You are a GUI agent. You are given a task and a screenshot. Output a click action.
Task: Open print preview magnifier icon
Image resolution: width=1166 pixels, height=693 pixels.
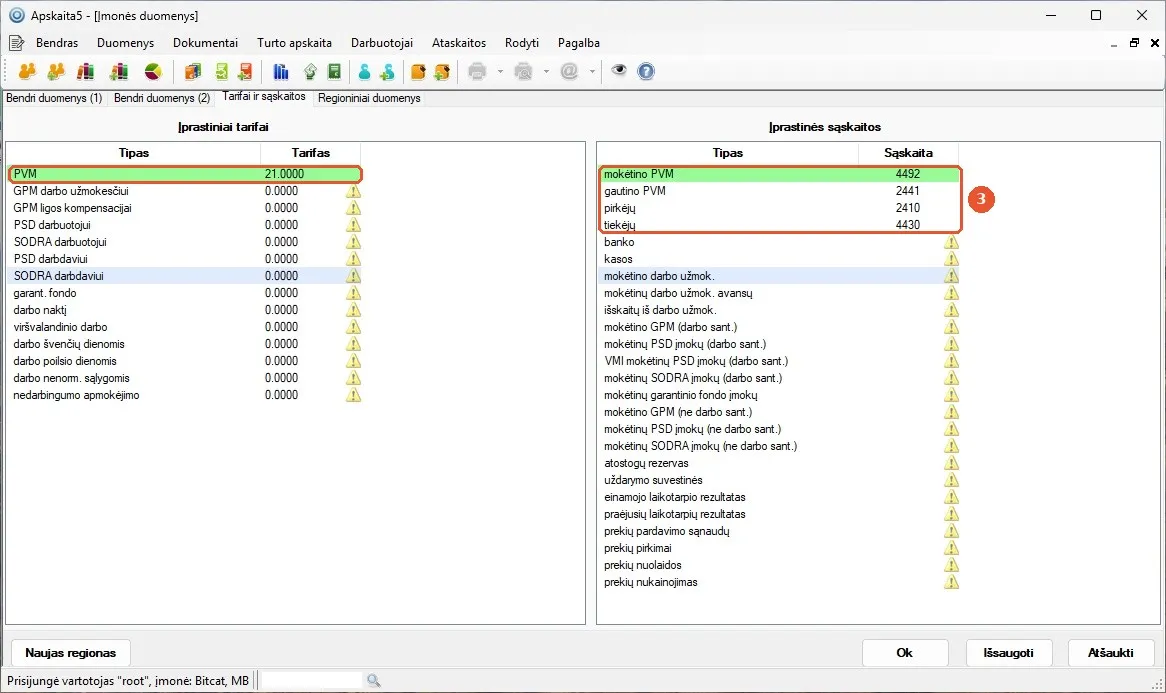pyautogui.click(x=524, y=71)
